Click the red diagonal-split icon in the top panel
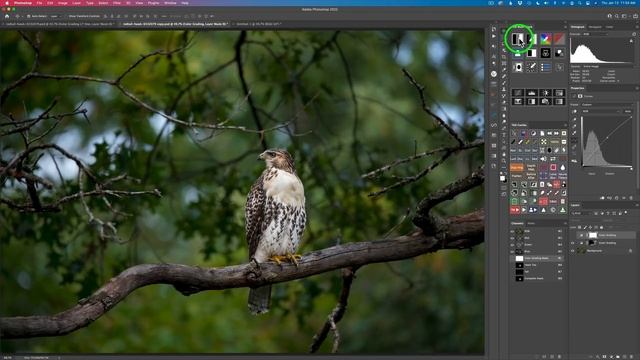 coord(559,39)
